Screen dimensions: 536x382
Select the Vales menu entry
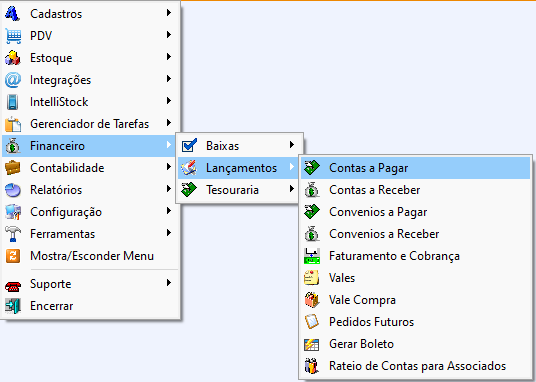[415, 278]
